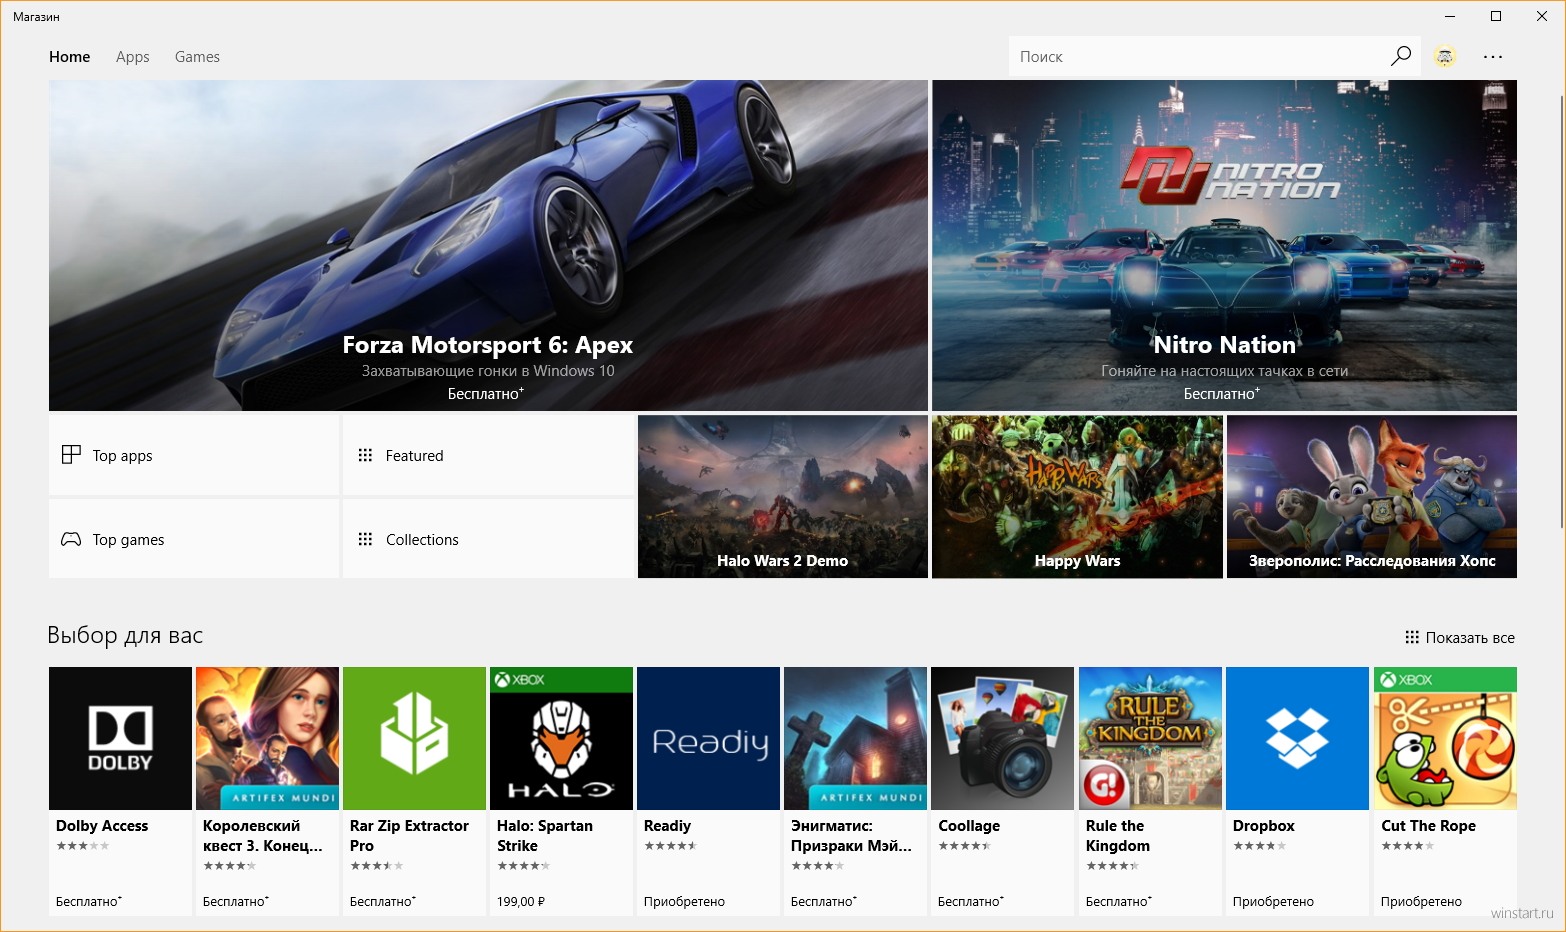Switch to the Home tab
The width and height of the screenshot is (1566, 932).
point(69,57)
